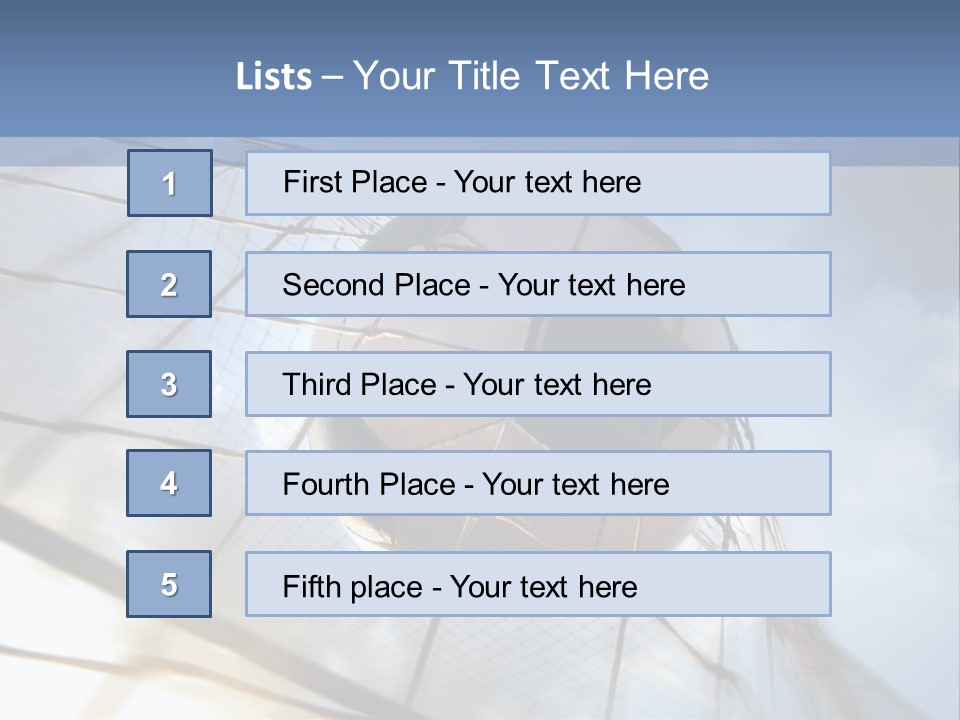Viewport: 960px width, 720px height.
Task: Click "Your text here" in Second Place bar
Action: [591, 285]
